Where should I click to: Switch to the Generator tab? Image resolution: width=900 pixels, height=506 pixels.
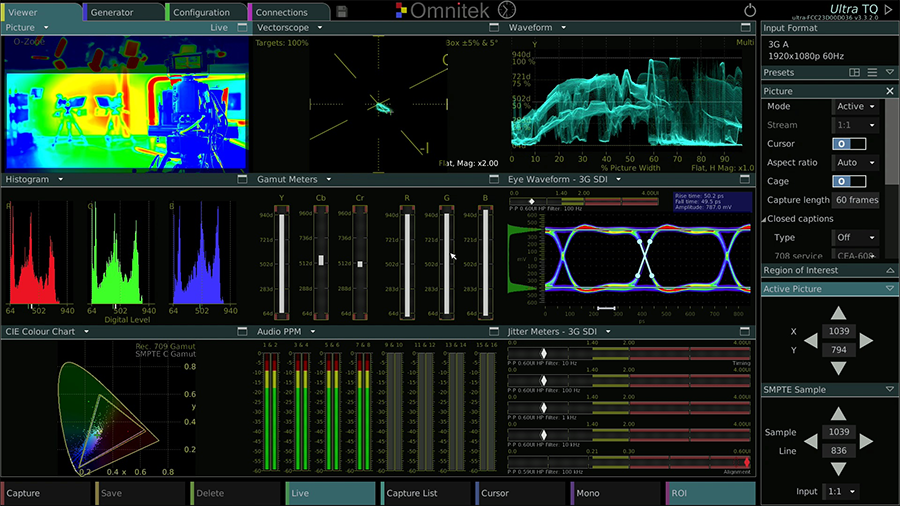123,12
